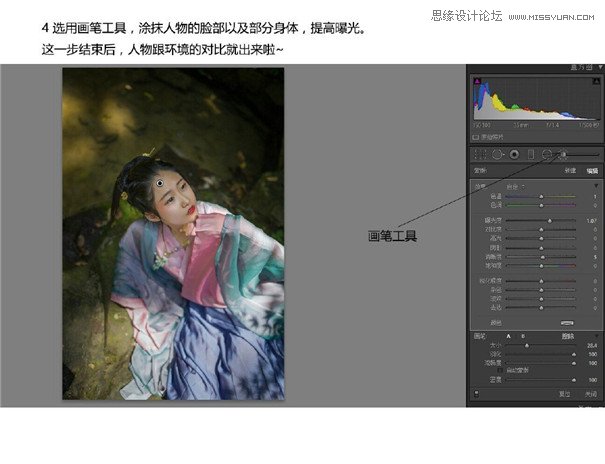The image size is (605, 464).
Task: Click the brush edit pin on forehead
Action: click(160, 184)
